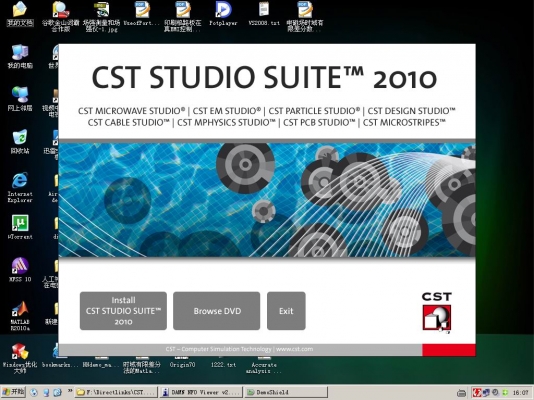Open the Google Kingsoft PowerWord desktop shortcut
Screen dimensions: 534x400
point(61,16)
